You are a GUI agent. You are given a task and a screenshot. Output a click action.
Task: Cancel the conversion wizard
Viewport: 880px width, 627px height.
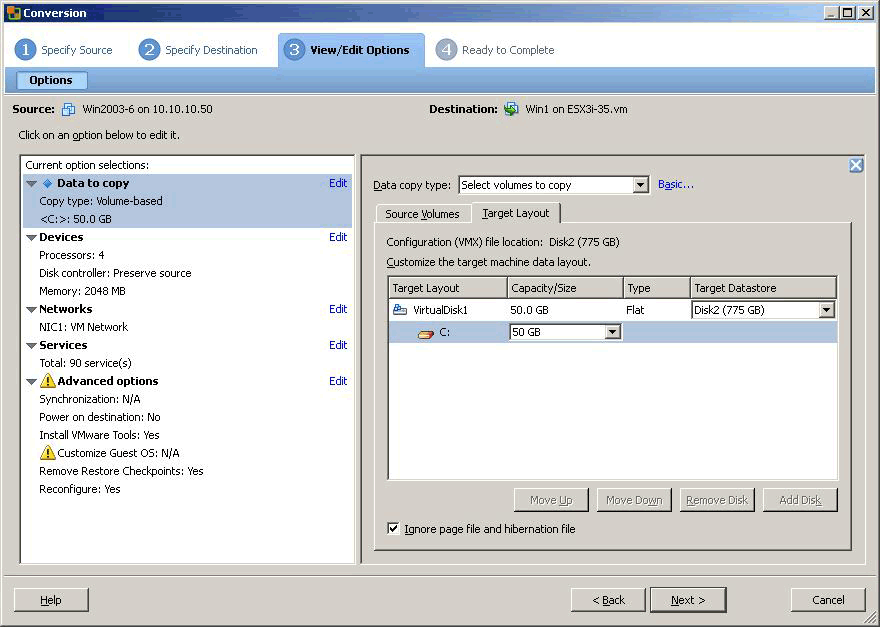coord(828,600)
